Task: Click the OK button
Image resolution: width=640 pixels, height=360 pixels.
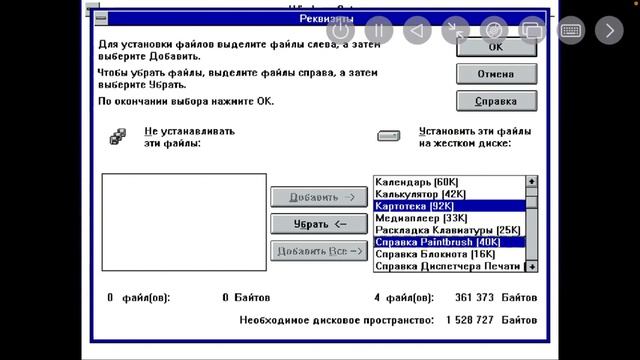Action: [x=496, y=47]
